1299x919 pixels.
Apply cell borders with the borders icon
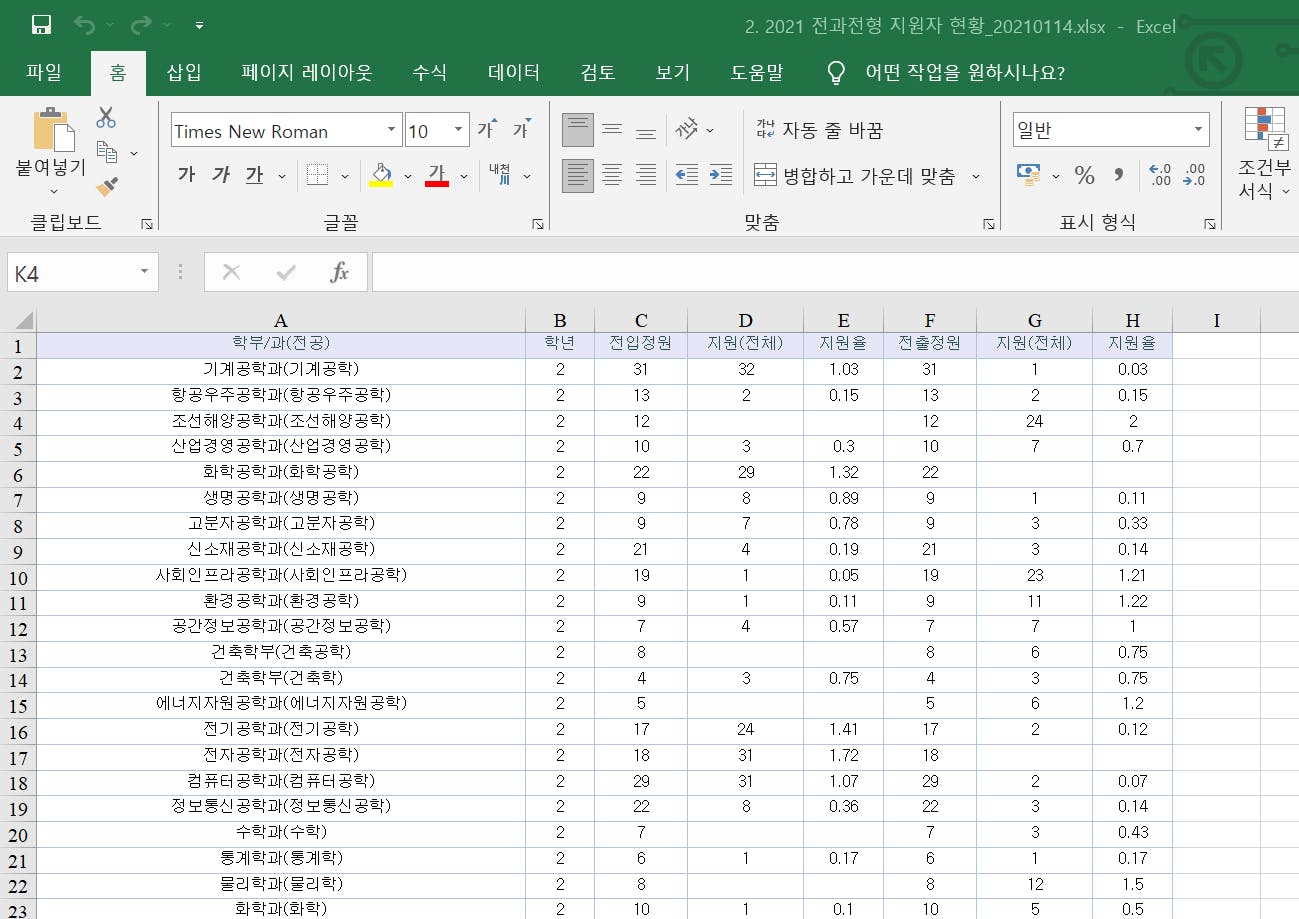pos(317,175)
